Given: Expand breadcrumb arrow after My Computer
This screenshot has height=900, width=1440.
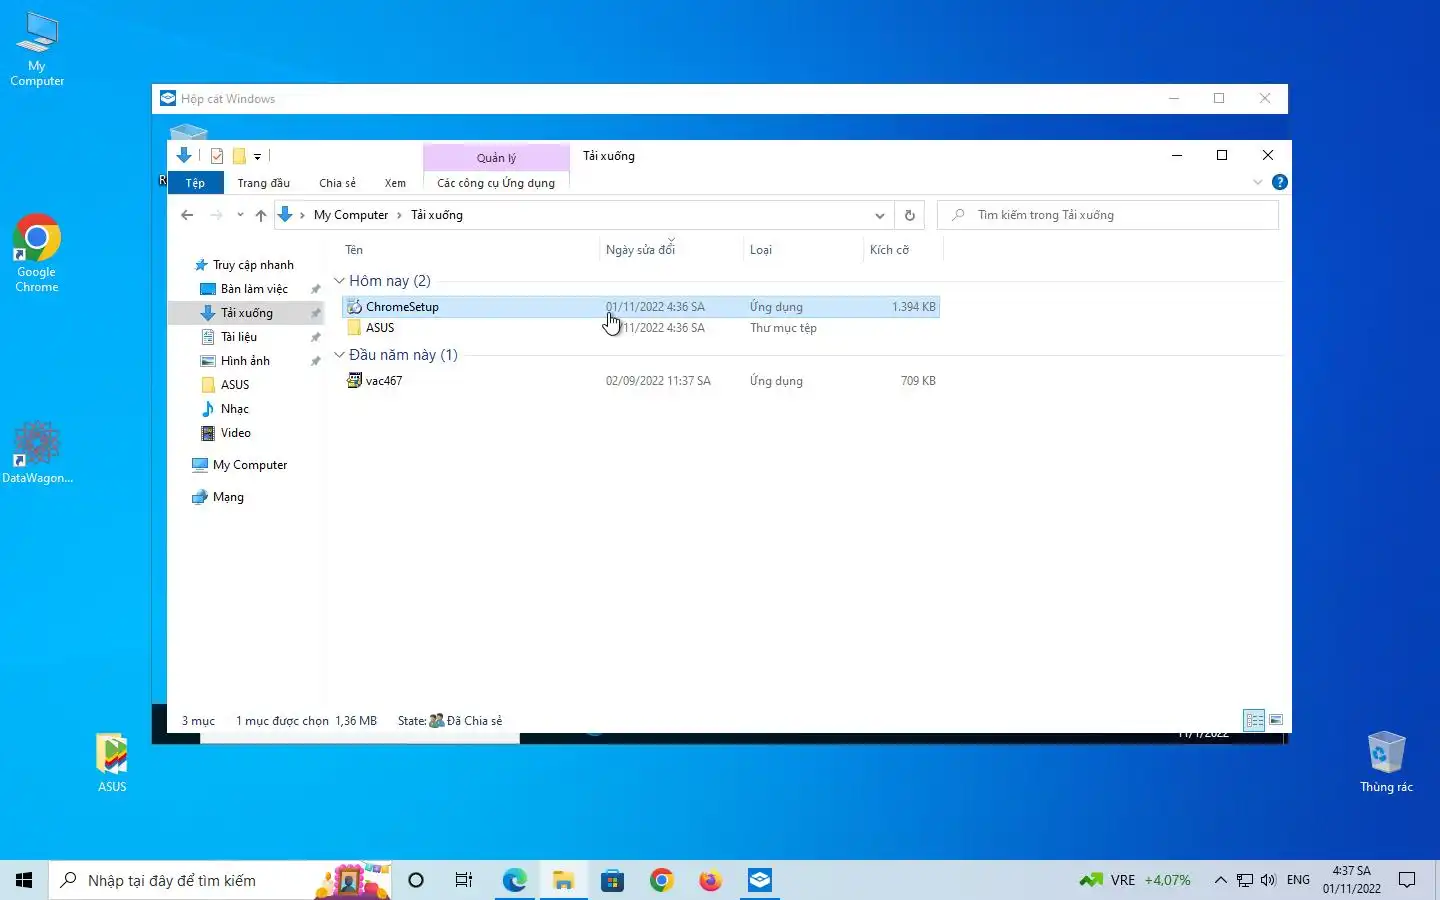Looking at the screenshot, I should pyautogui.click(x=399, y=215).
